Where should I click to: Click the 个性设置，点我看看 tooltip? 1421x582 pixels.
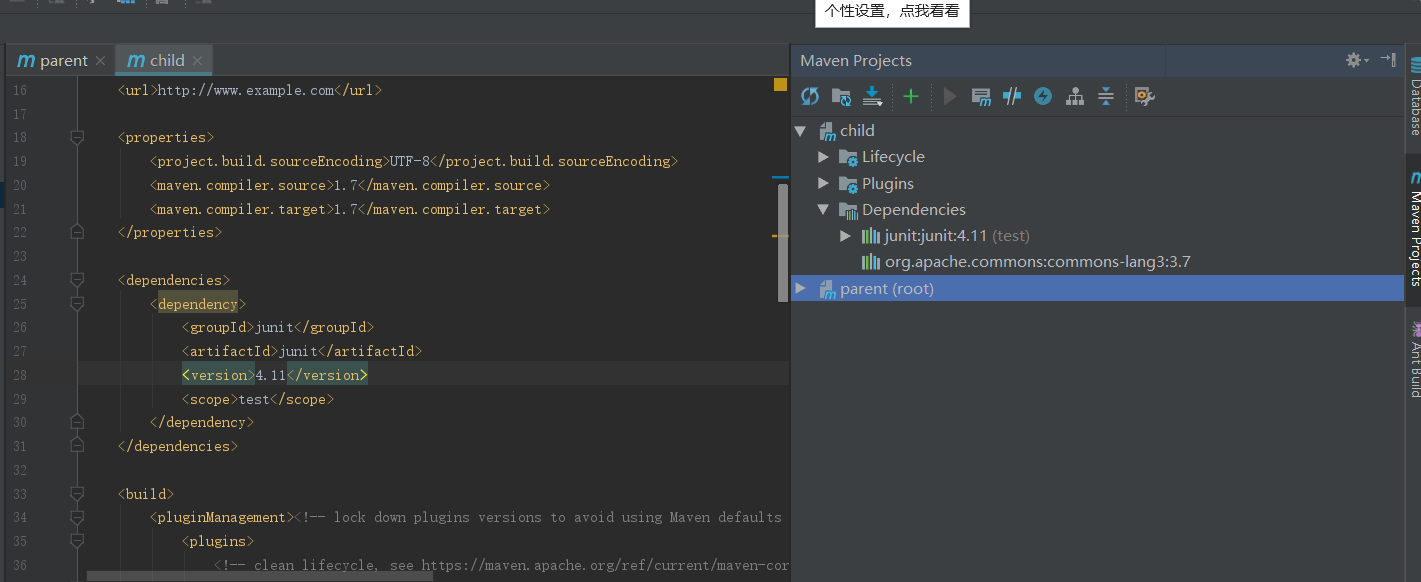click(892, 12)
